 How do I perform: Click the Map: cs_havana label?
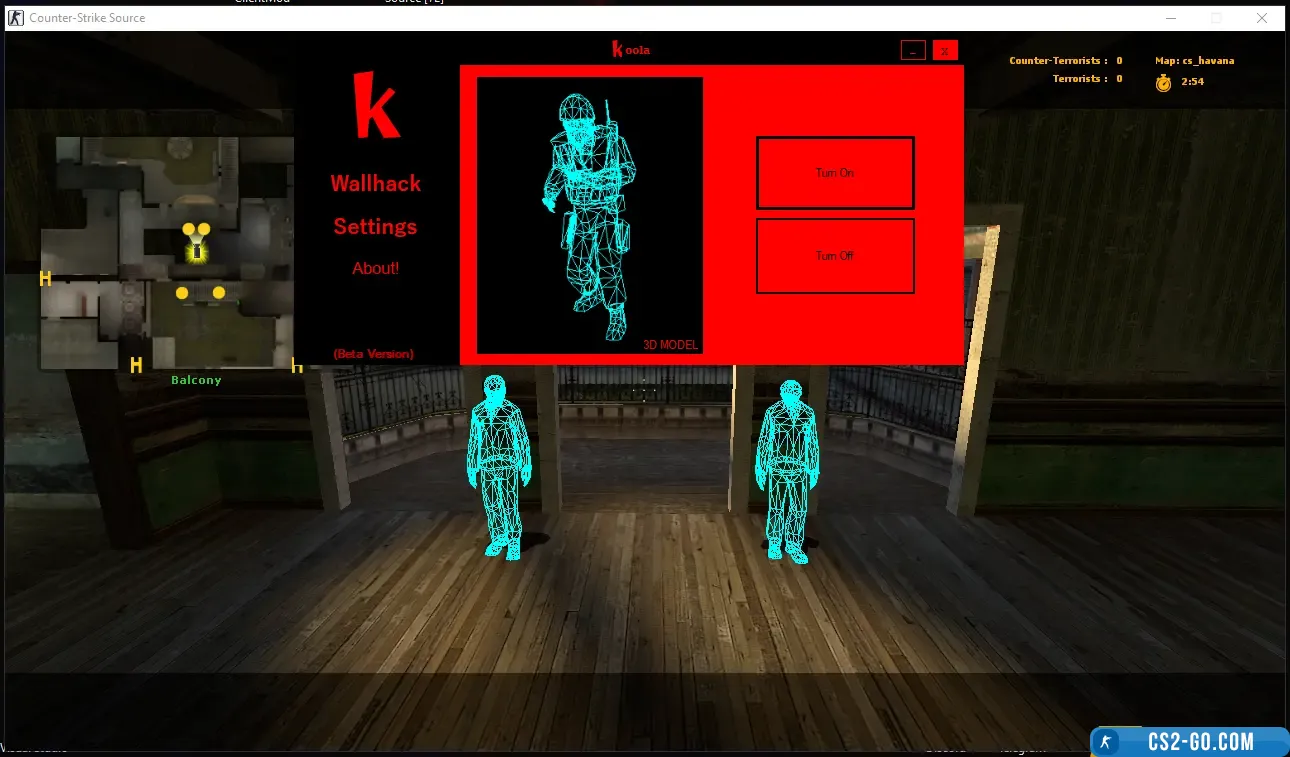[x=1194, y=61]
